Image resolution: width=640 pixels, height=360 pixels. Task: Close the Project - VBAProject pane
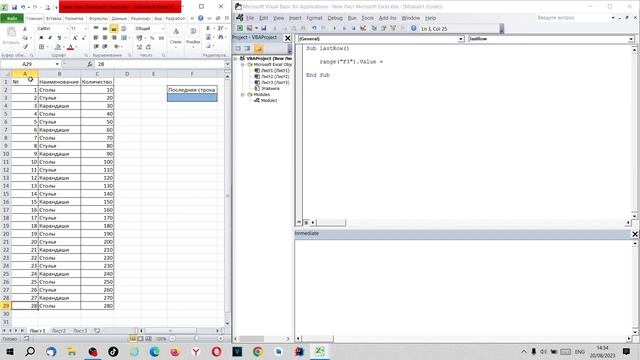pos(288,38)
